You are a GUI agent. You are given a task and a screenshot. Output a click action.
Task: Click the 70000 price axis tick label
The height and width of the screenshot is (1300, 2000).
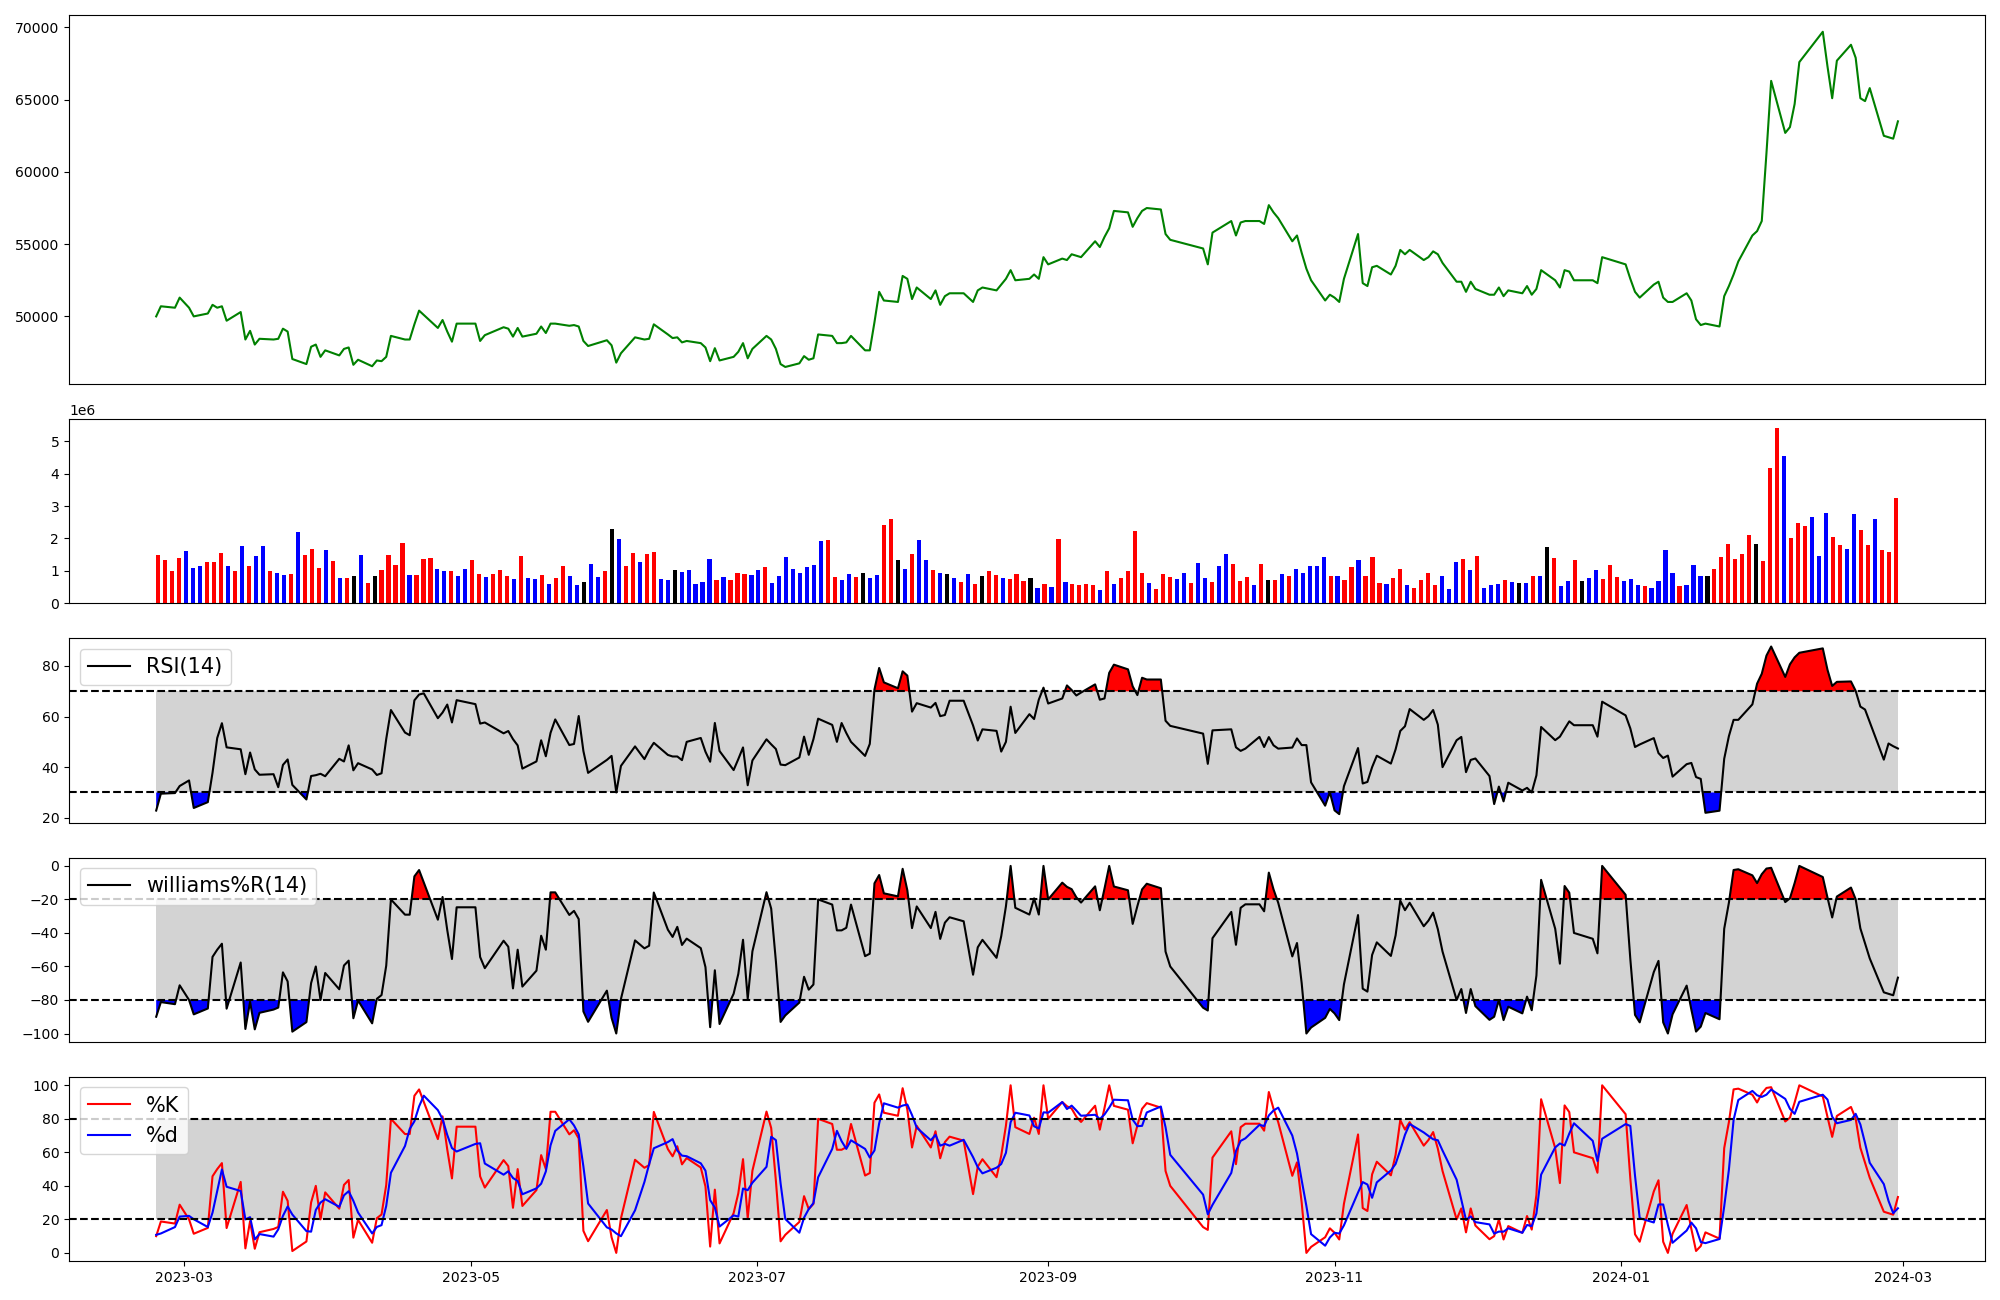pyautogui.click(x=37, y=28)
